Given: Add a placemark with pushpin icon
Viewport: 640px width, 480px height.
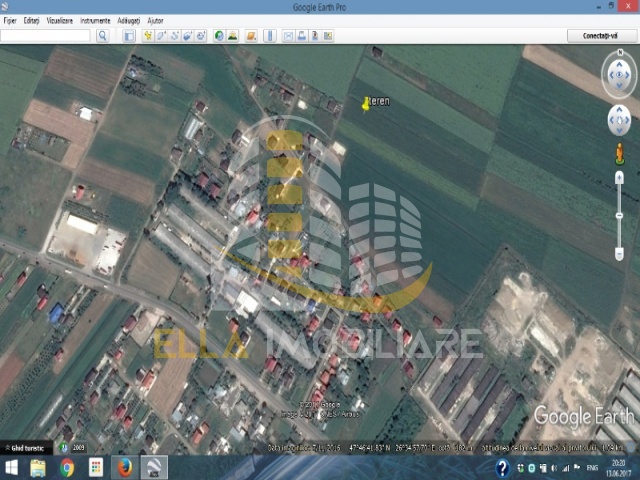Looking at the screenshot, I should (x=148, y=36).
